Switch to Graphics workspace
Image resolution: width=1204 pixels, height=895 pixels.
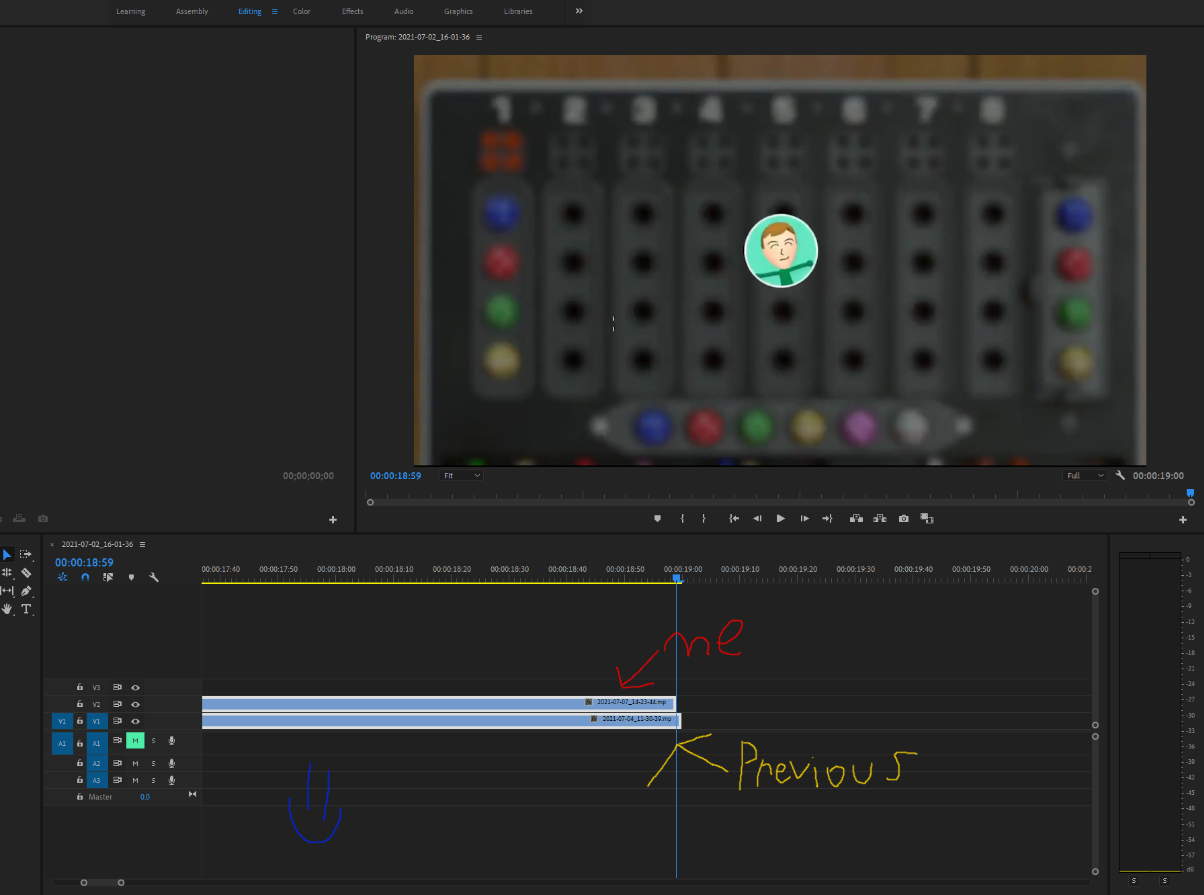(x=458, y=11)
